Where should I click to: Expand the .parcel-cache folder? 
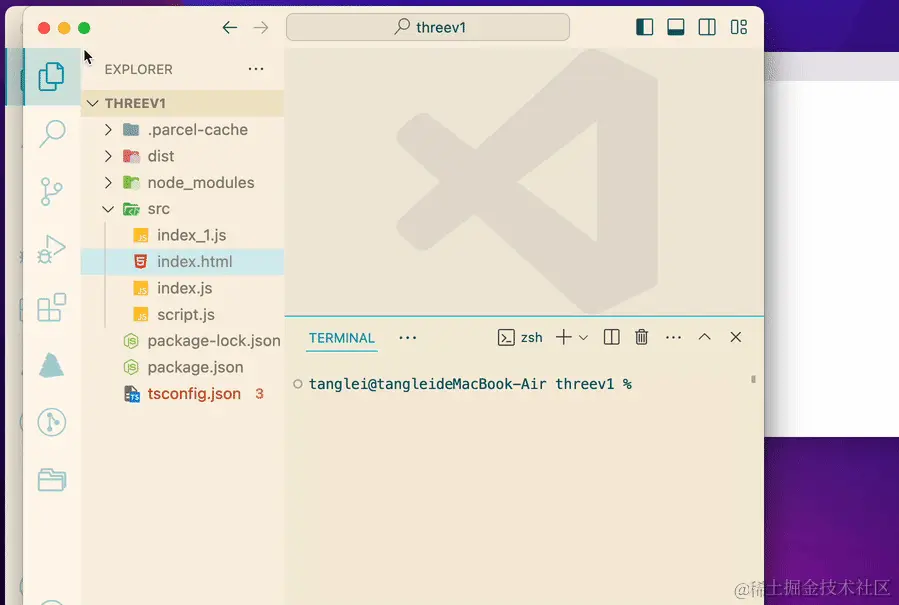182,130
